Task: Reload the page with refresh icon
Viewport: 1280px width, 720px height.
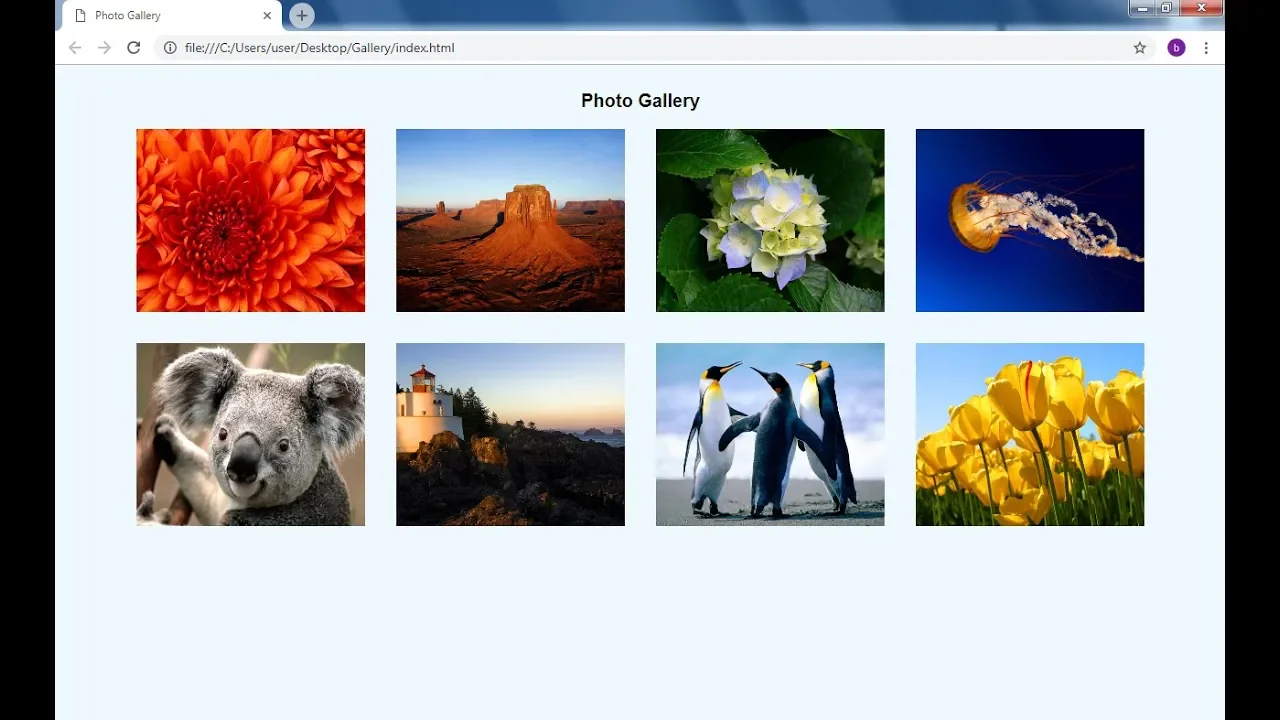Action: pos(133,48)
